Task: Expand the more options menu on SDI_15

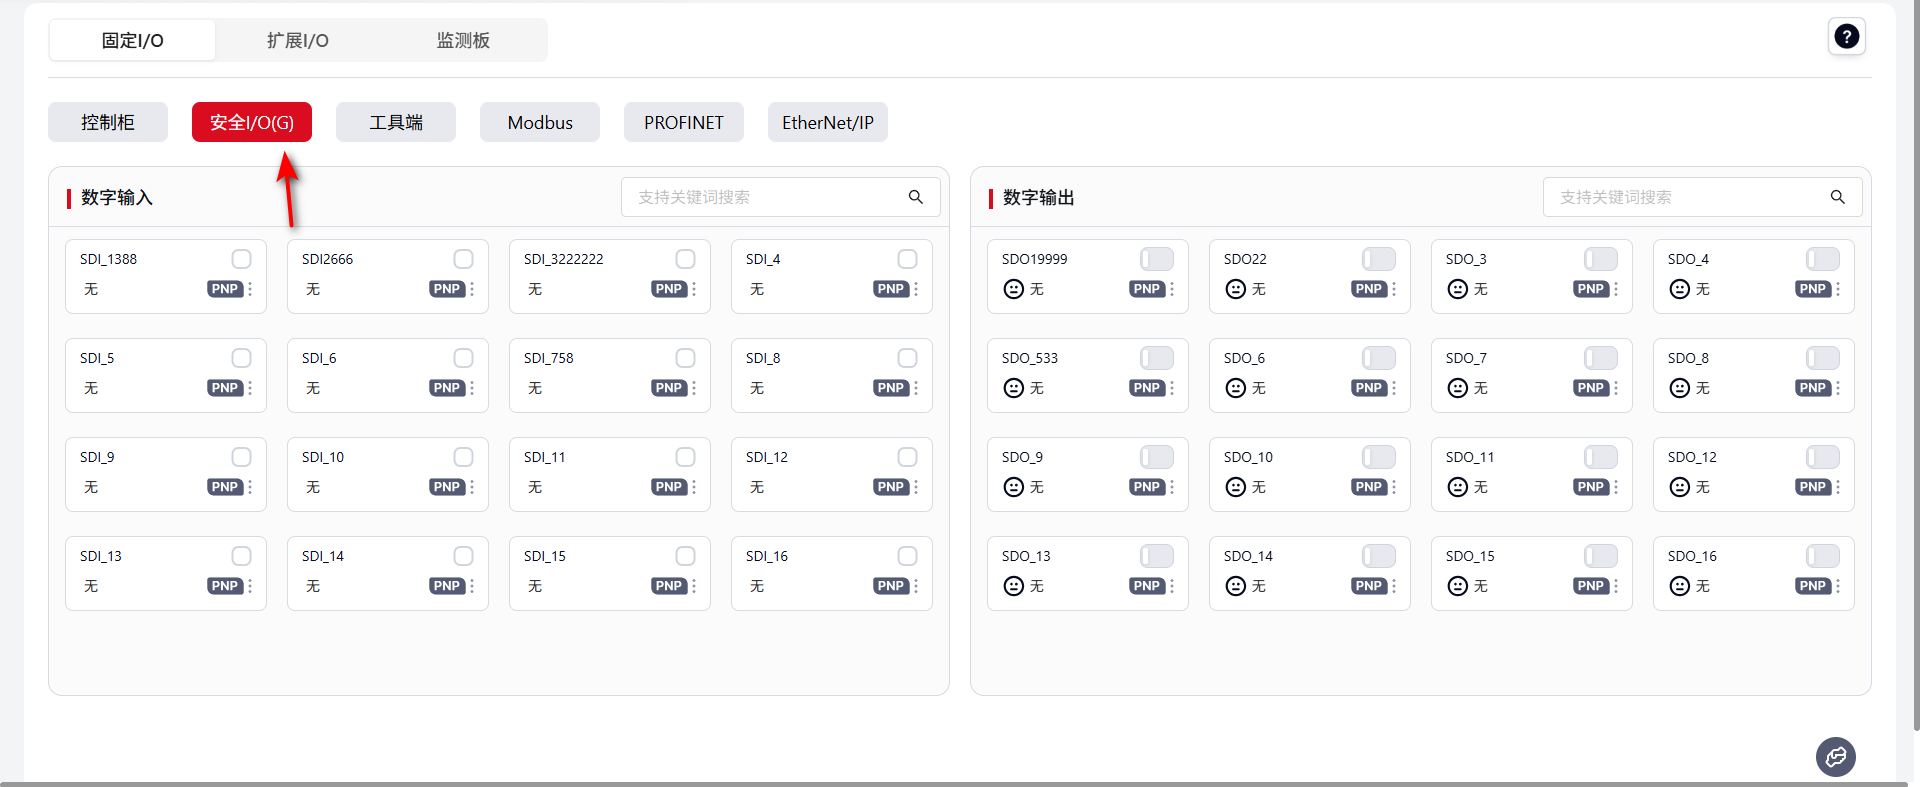Action: (694, 586)
